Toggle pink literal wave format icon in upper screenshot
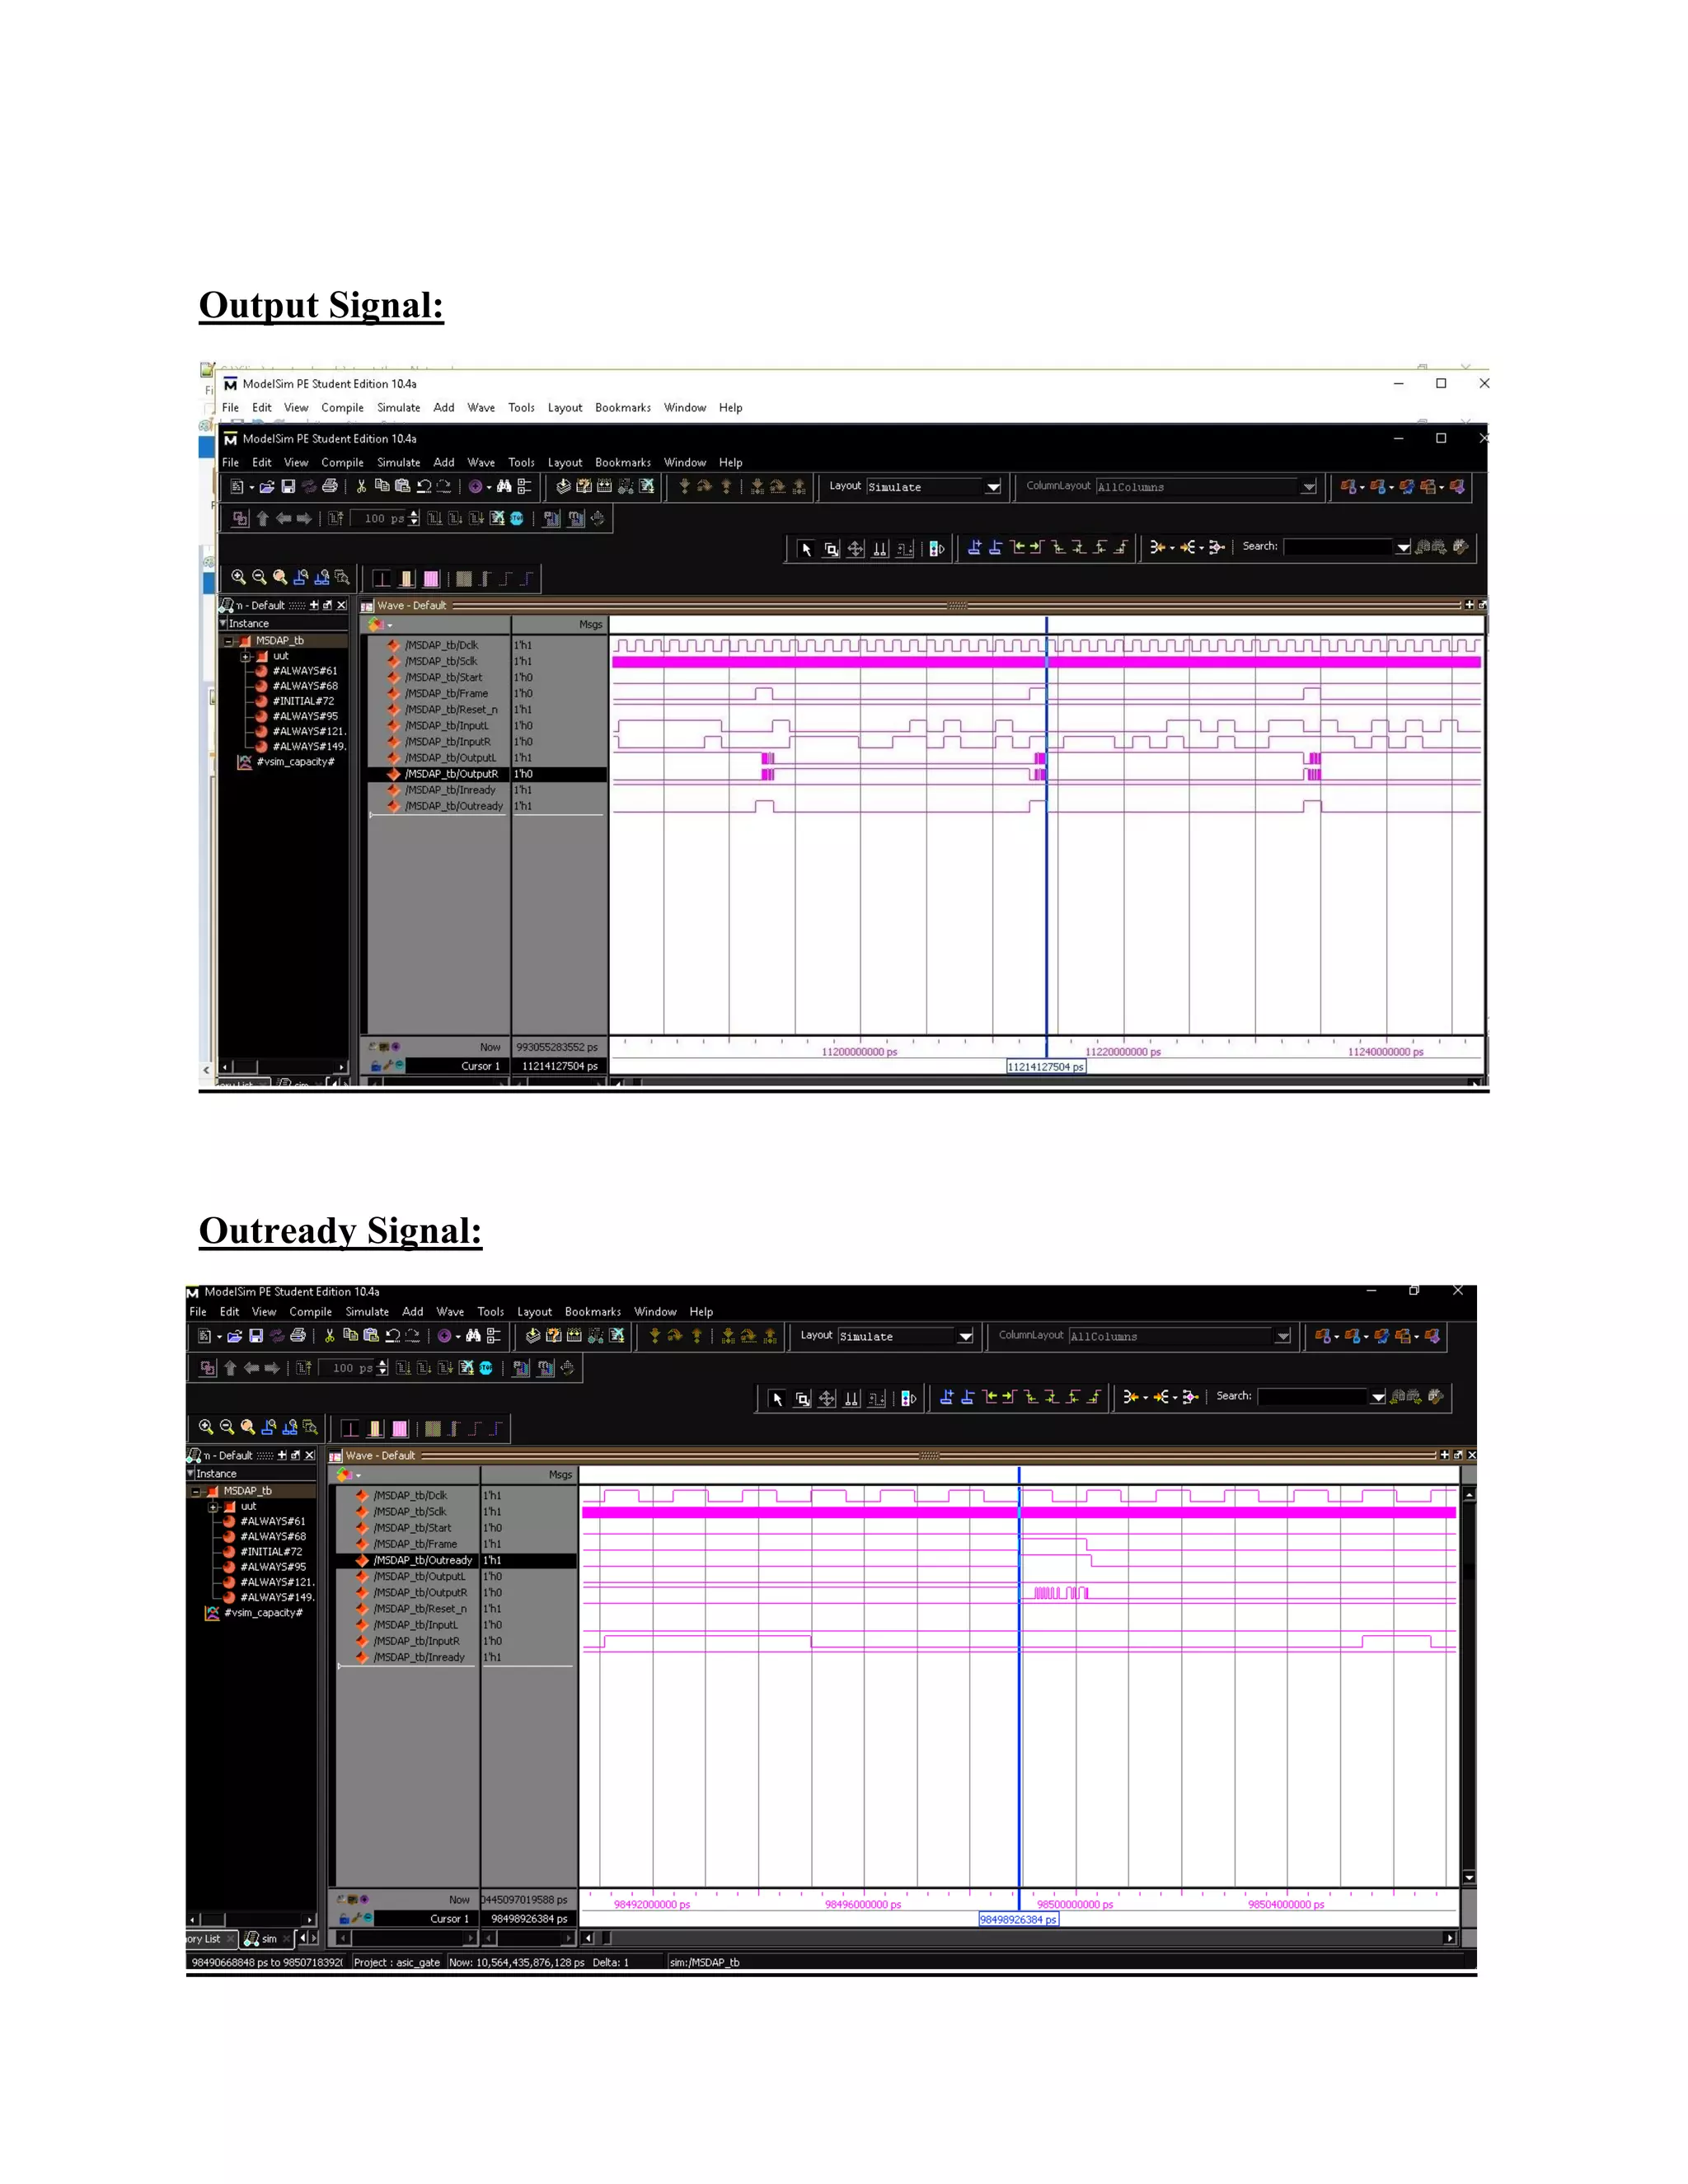The image size is (1688, 2184). pyautogui.click(x=431, y=579)
